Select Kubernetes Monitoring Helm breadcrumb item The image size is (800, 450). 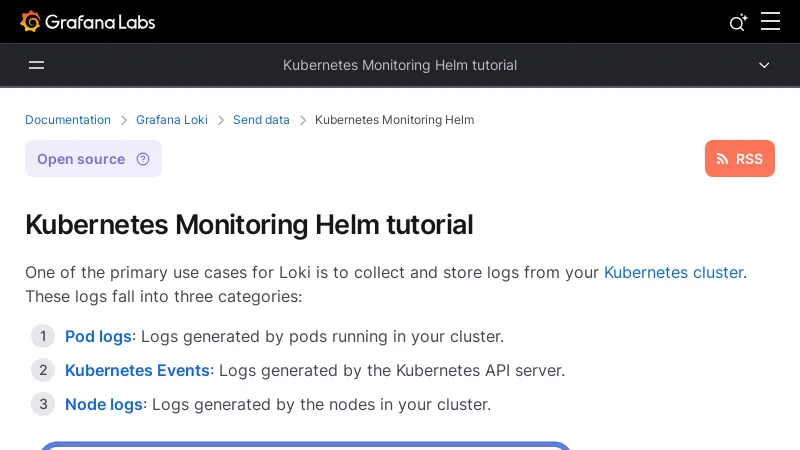coord(394,120)
